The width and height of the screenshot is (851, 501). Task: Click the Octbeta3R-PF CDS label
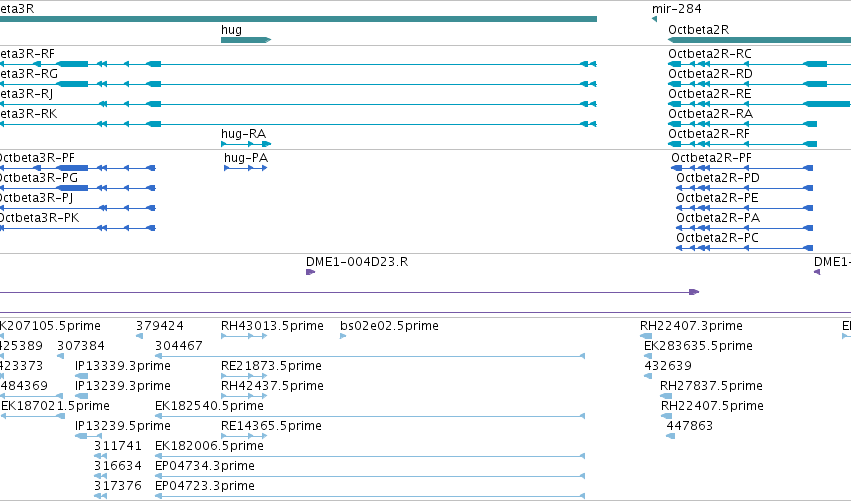pyautogui.click(x=36, y=158)
